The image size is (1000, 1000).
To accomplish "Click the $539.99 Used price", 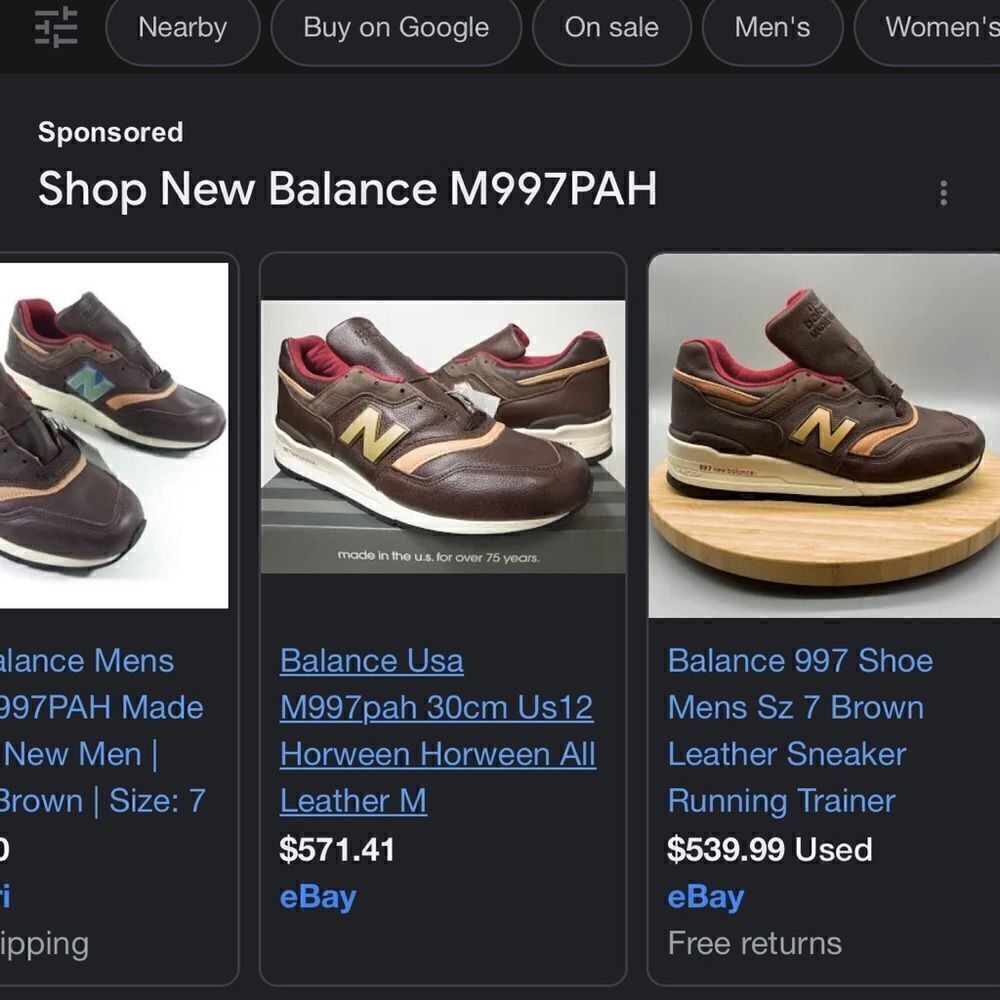I will [769, 849].
